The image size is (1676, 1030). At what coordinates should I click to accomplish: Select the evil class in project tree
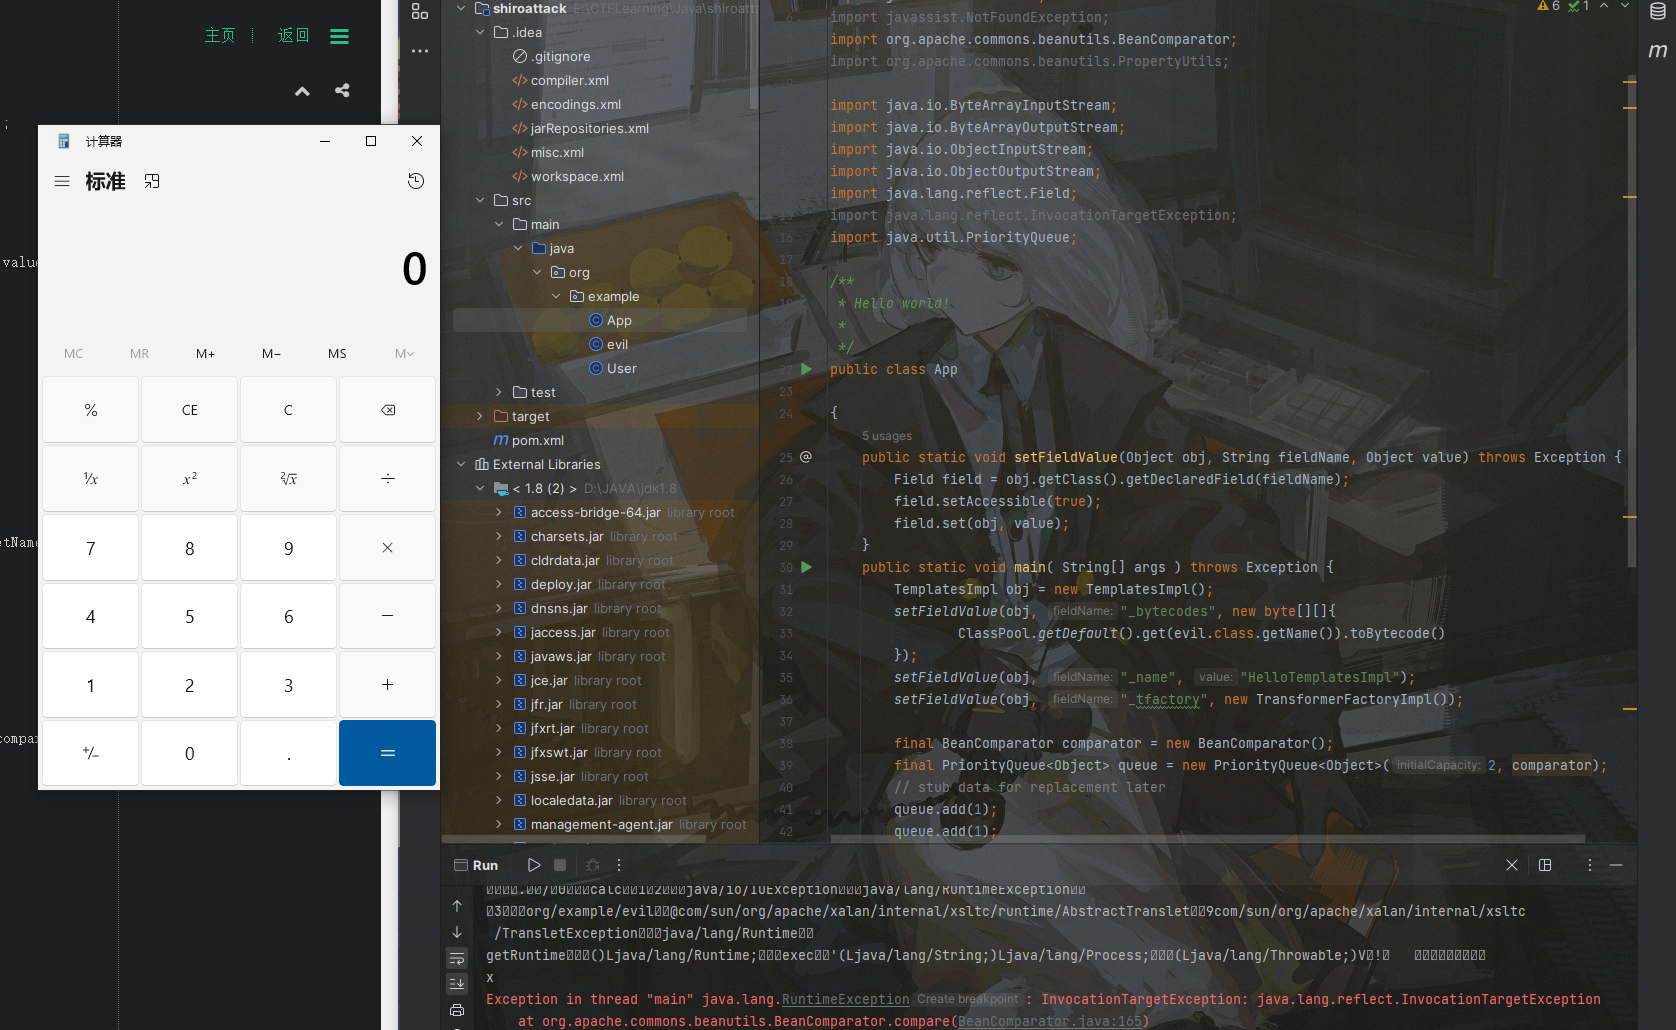tap(617, 344)
